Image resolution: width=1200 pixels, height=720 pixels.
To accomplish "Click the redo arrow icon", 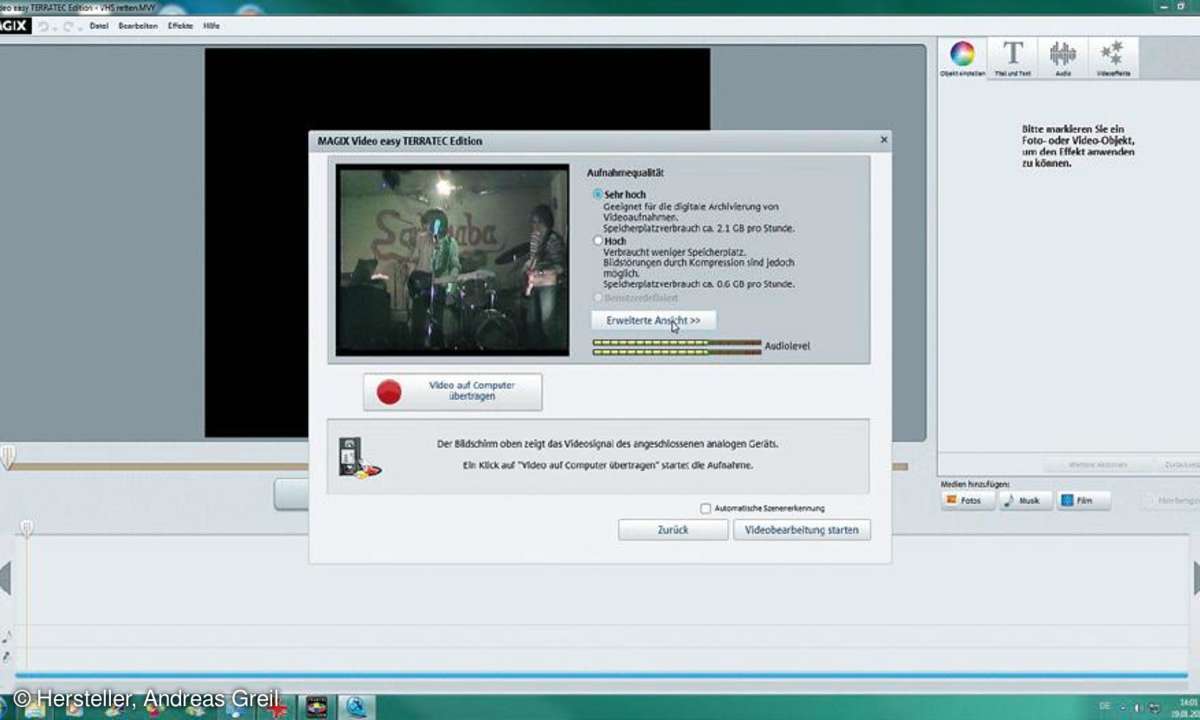I will tap(69, 26).
